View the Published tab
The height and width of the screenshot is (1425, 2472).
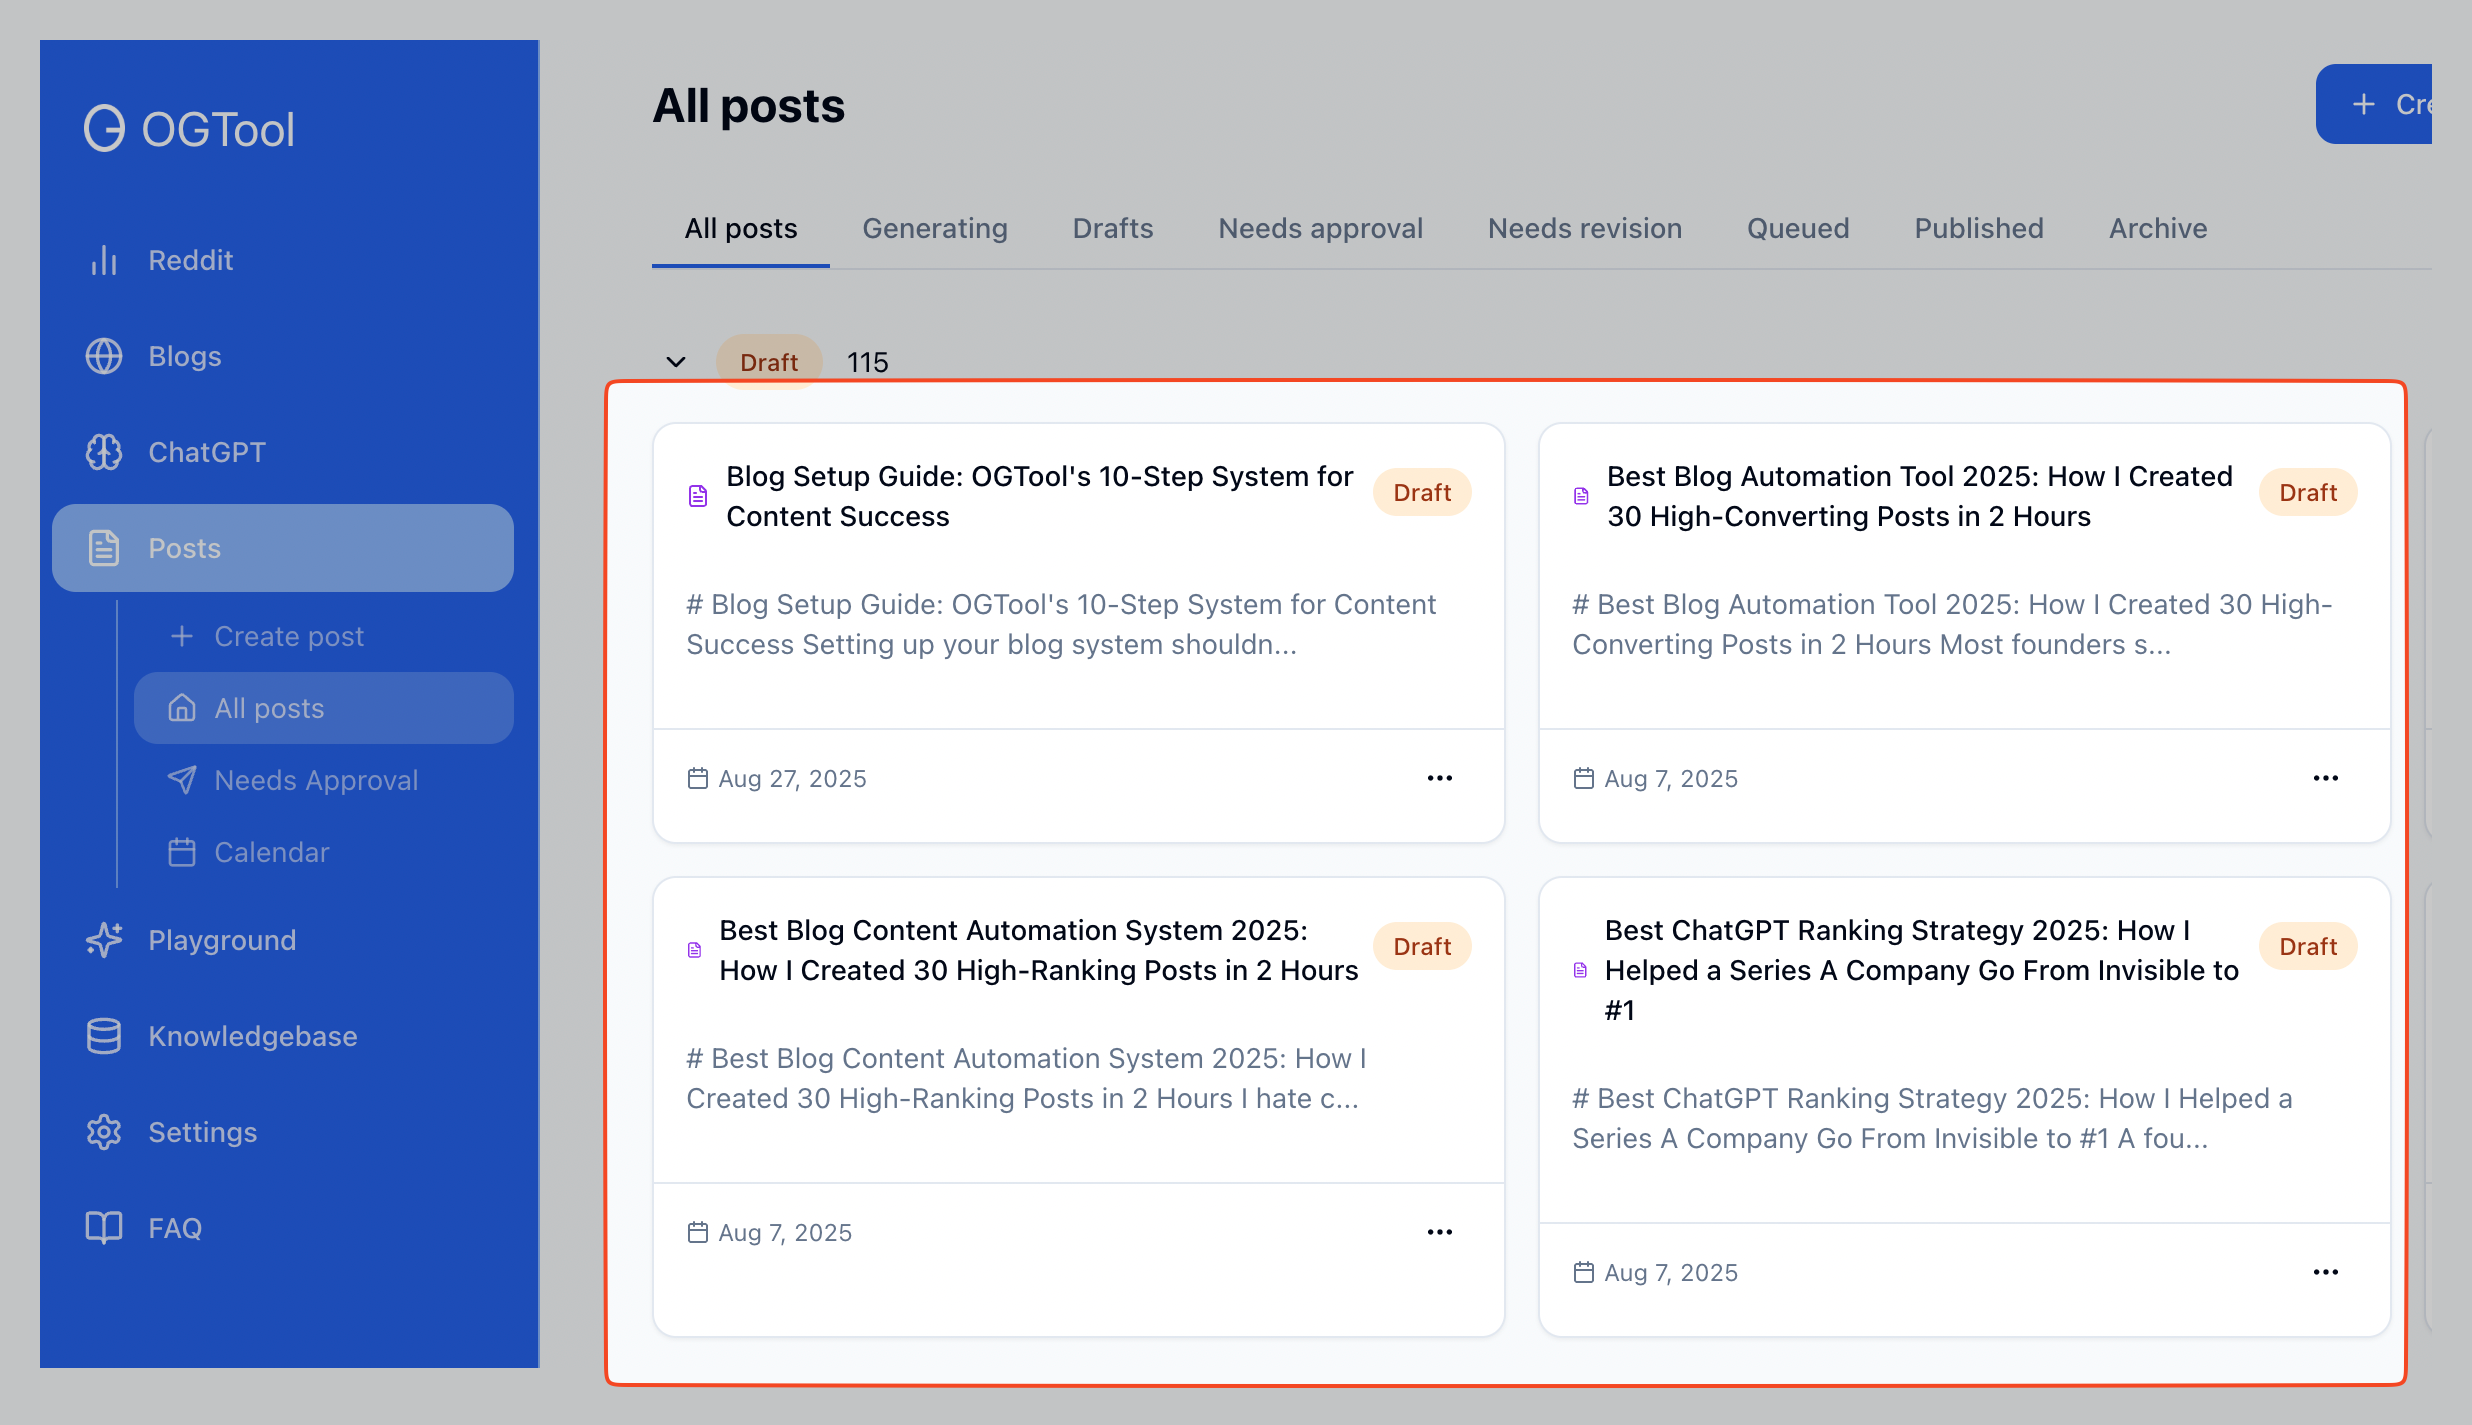pyautogui.click(x=1979, y=228)
